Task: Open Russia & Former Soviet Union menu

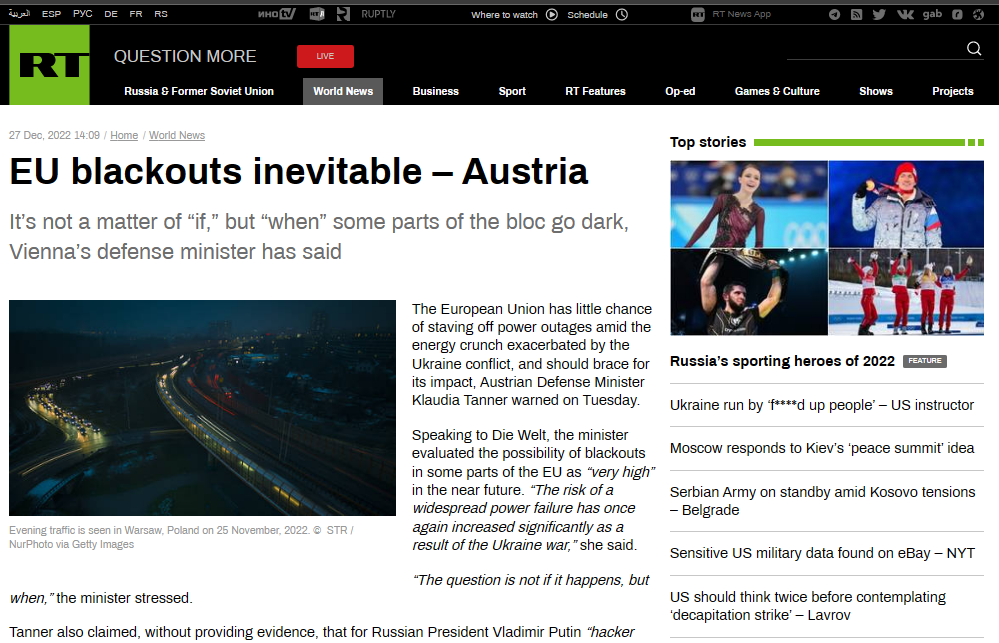Action: (x=199, y=91)
